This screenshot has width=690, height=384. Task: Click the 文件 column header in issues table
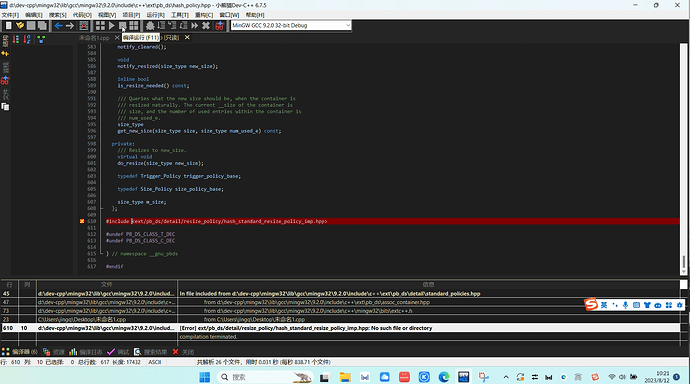[x=107, y=285]
